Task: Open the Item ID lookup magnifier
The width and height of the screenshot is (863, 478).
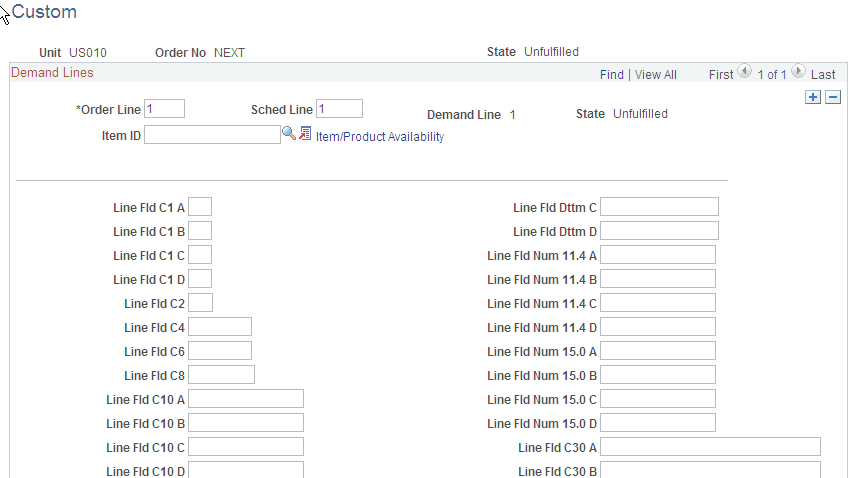Action: click(289, 133)
